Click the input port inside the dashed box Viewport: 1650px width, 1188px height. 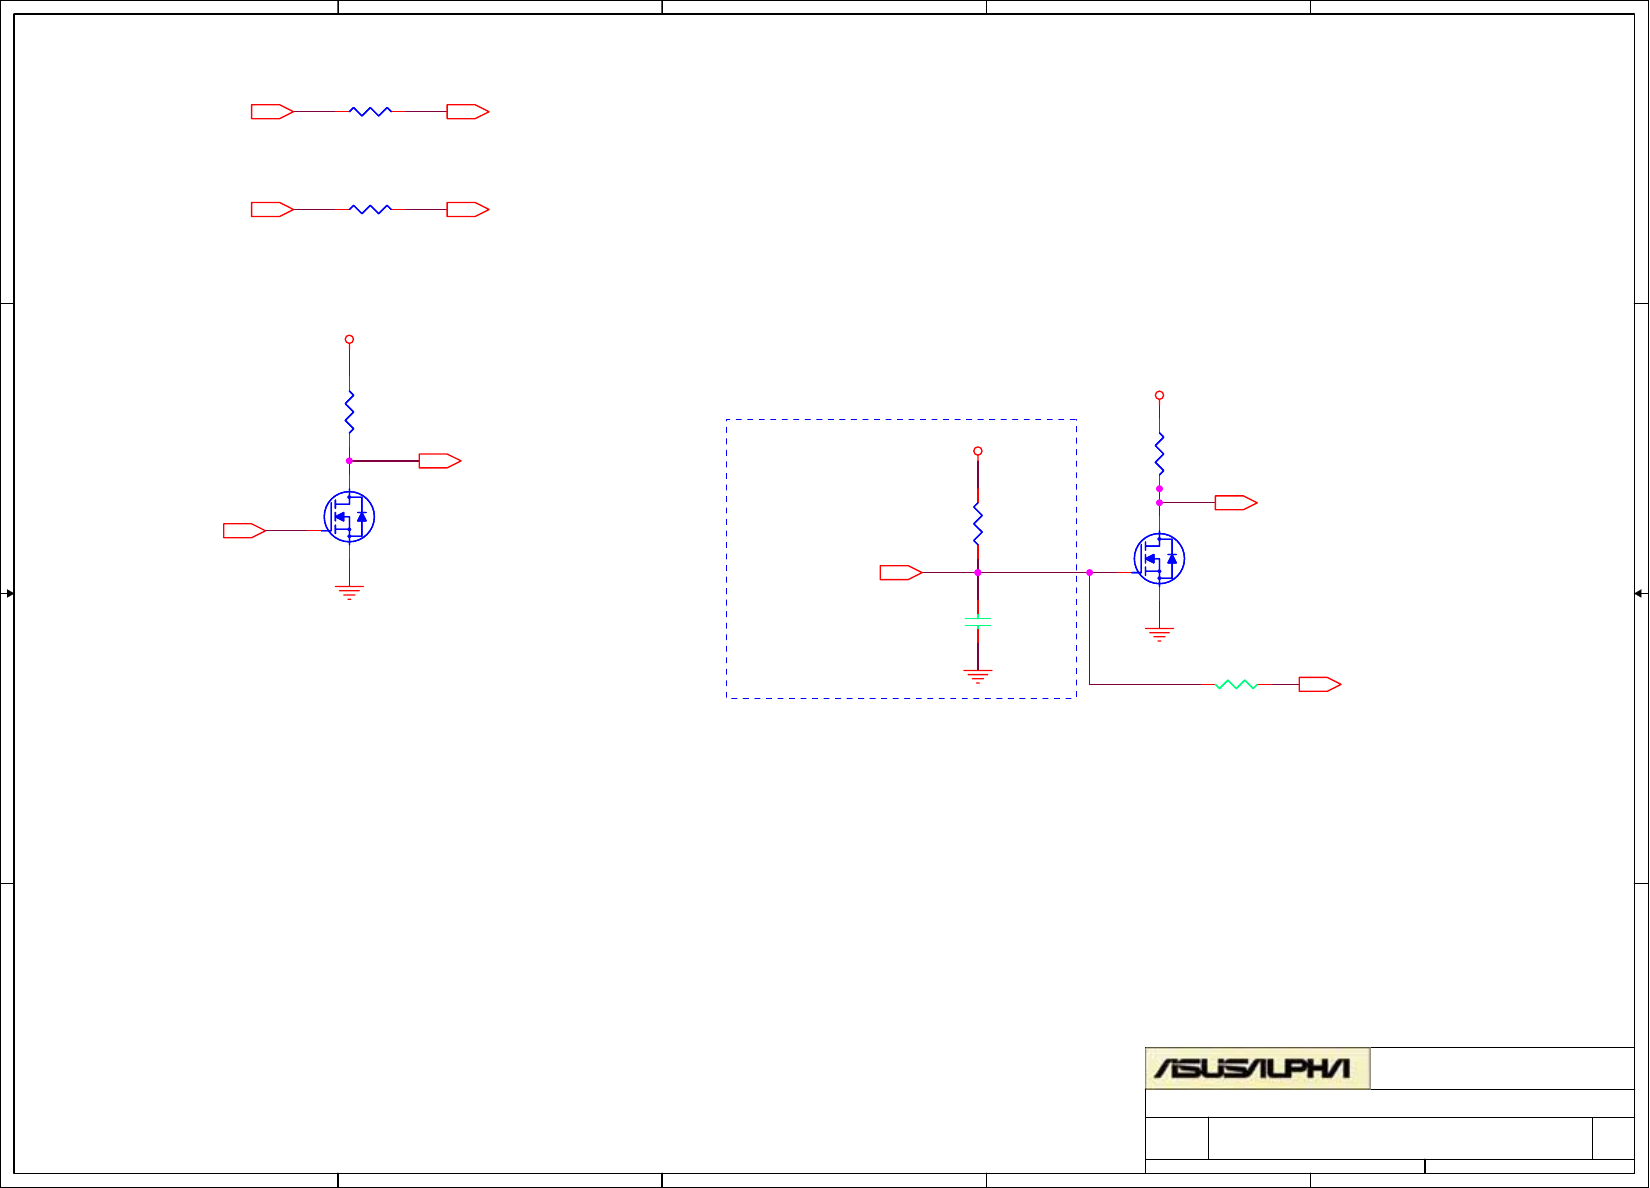pos(901,573)
